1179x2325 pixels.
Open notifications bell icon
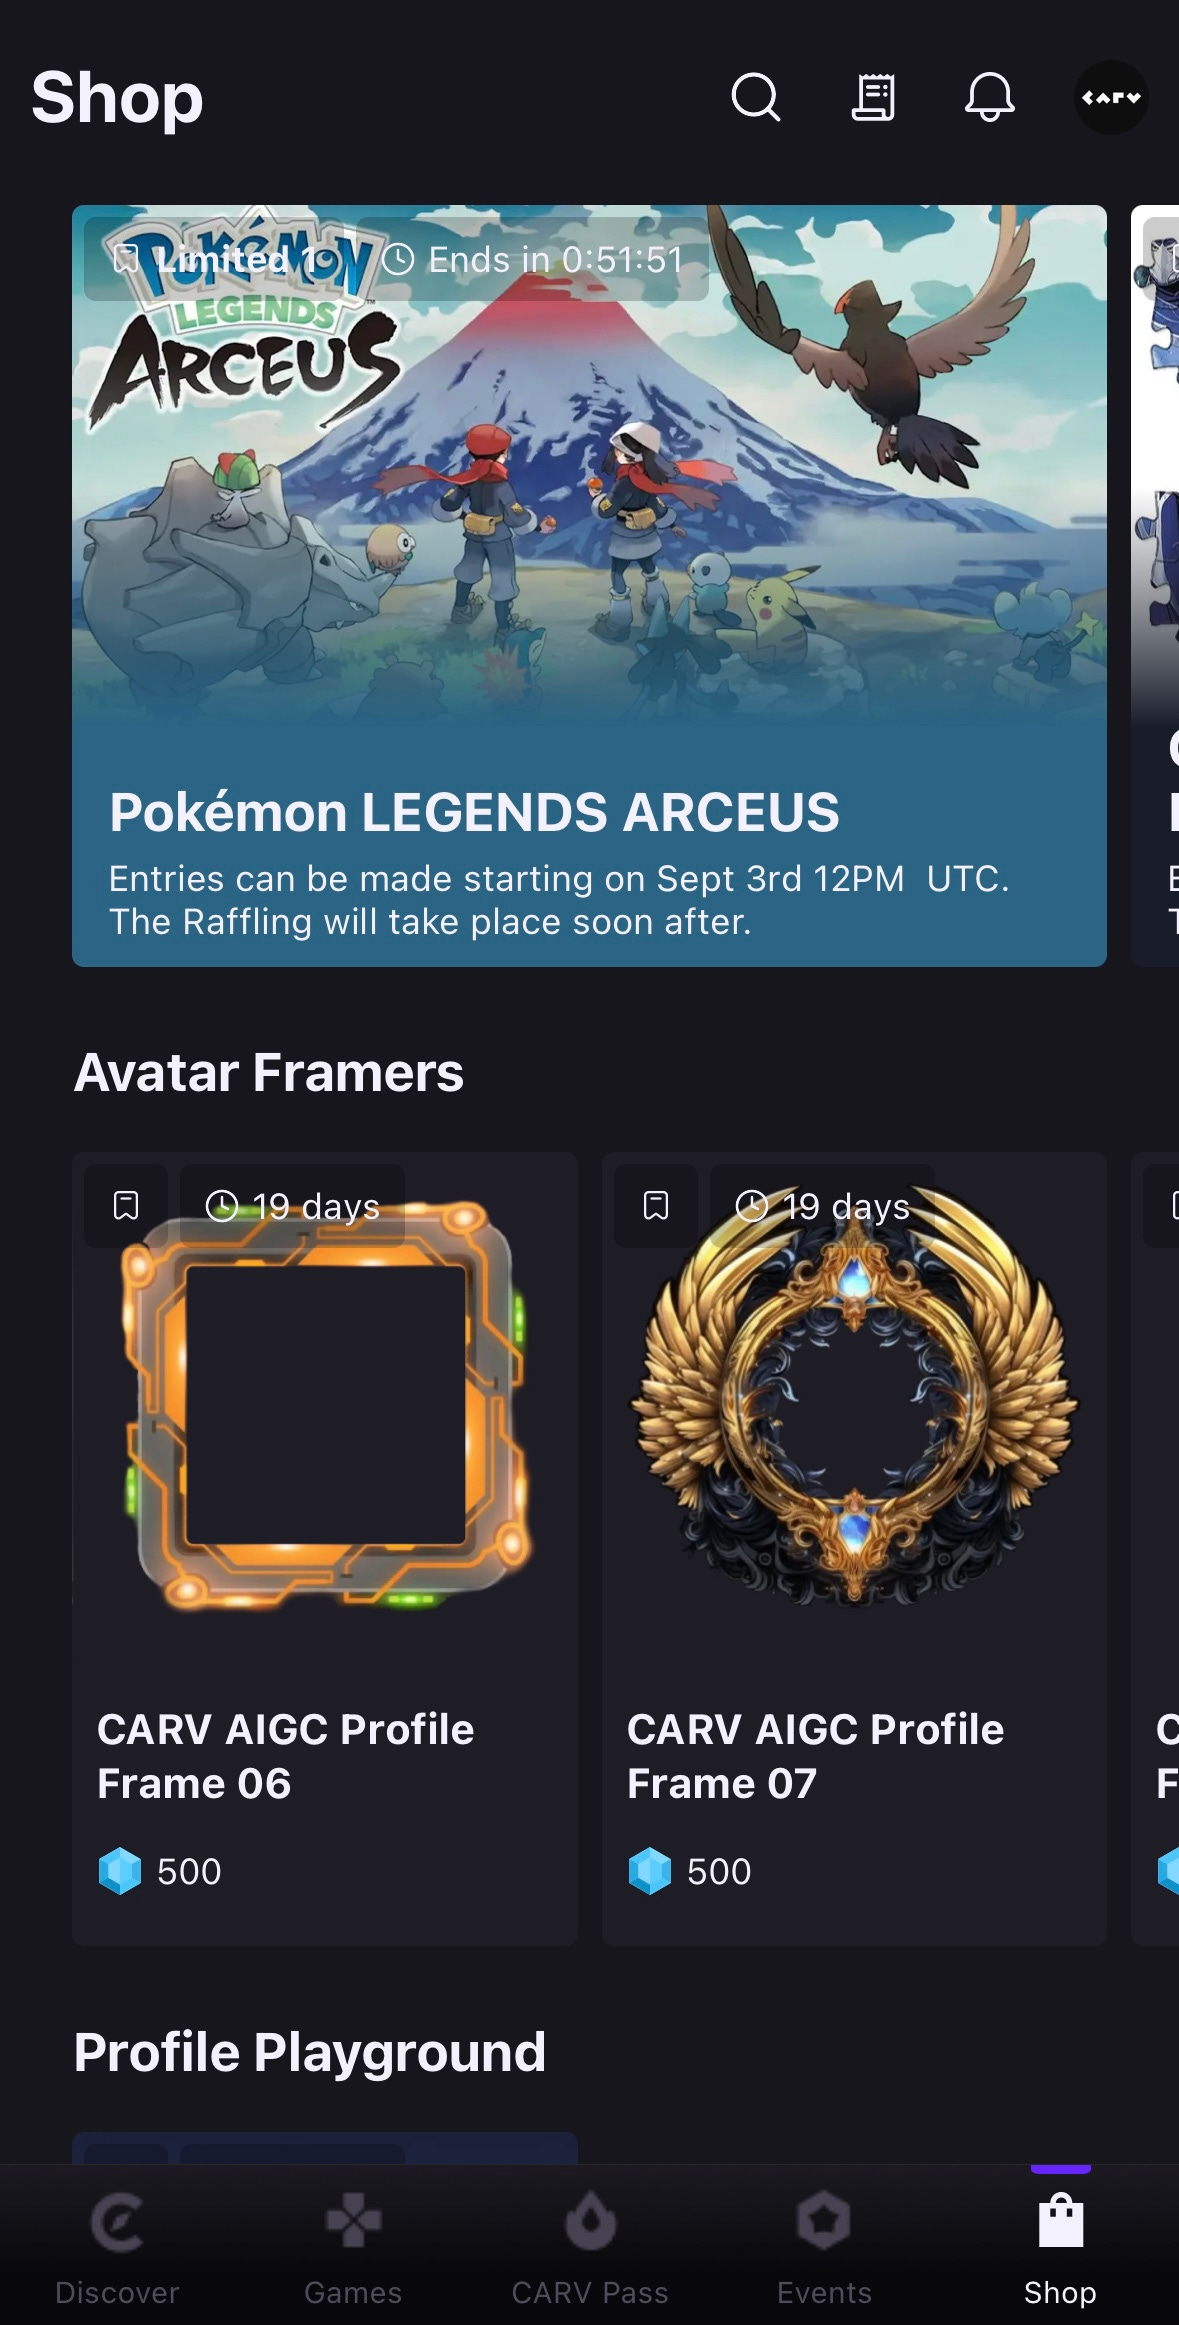click(990, 97)
